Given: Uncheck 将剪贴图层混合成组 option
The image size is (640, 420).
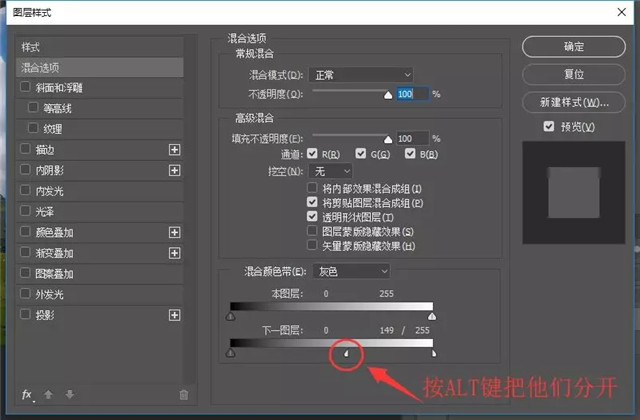Looking at the screenshot, I should click(x=312, y=202).
